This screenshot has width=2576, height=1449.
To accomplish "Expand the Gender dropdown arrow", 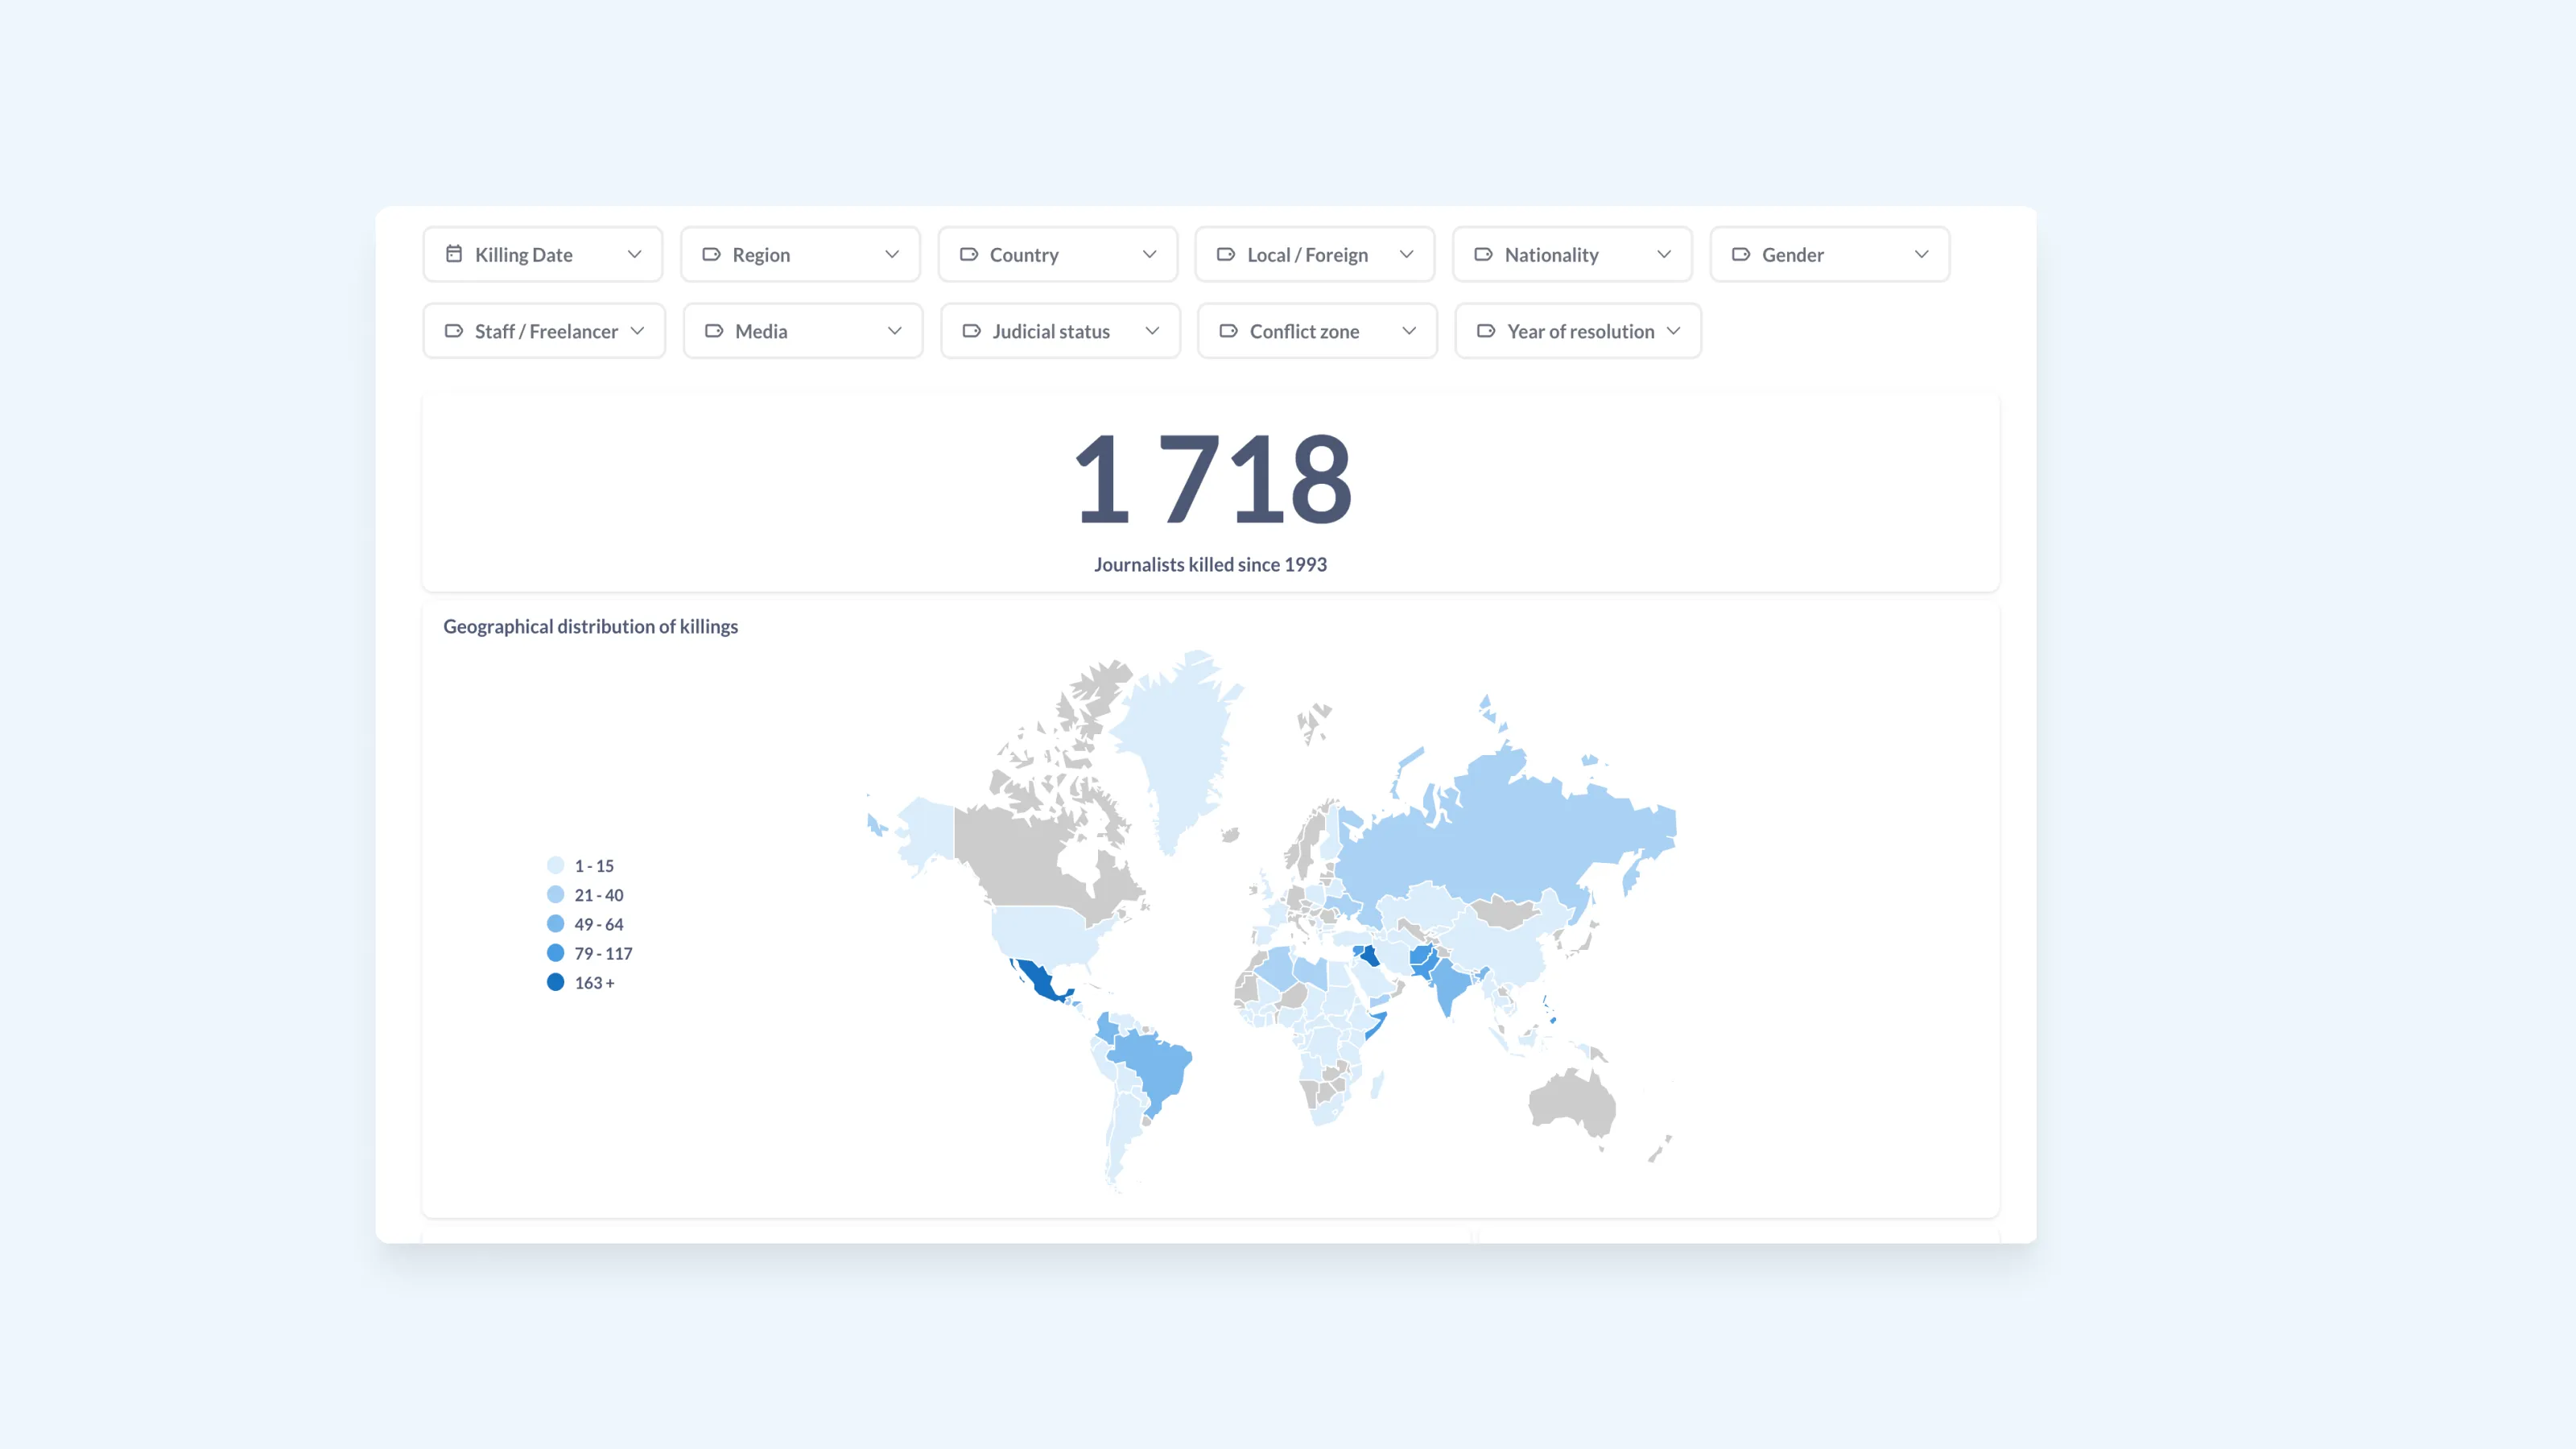I will point(1921,254).
